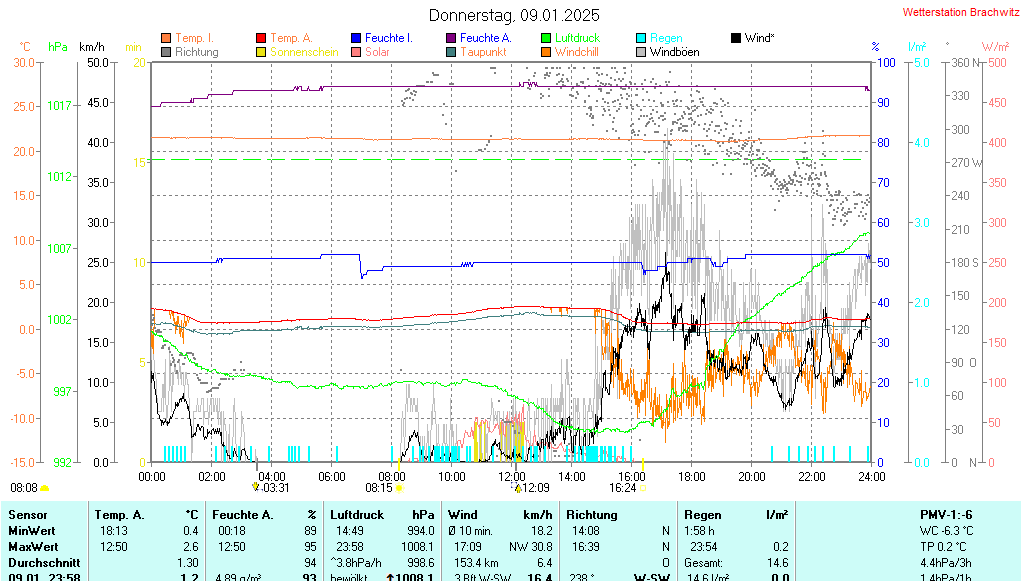Click the Solar legend label
The height and width of the screenshot is (581, 1021).
click(377, 52)
